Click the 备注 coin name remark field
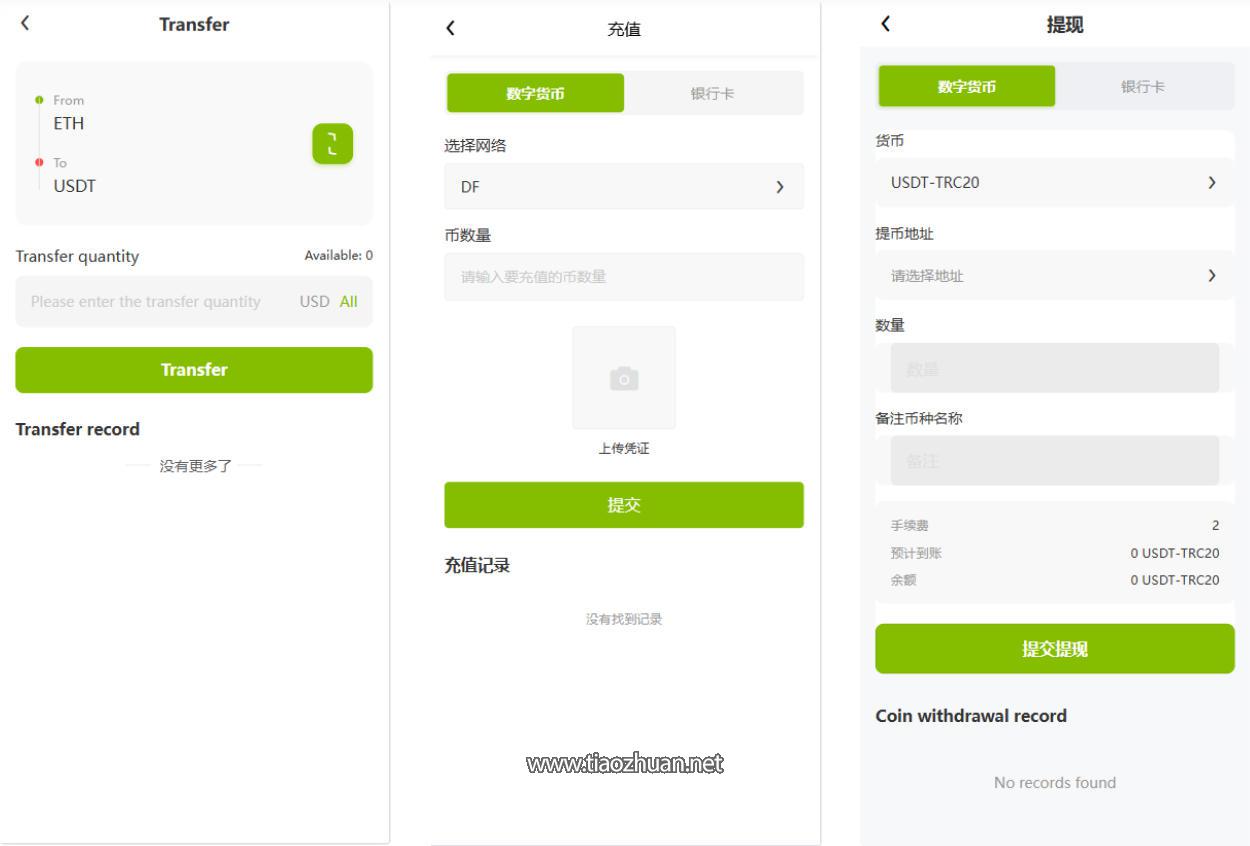Image resolution: width=1250 pixels, height=846 pixels. pos(1054,461)
